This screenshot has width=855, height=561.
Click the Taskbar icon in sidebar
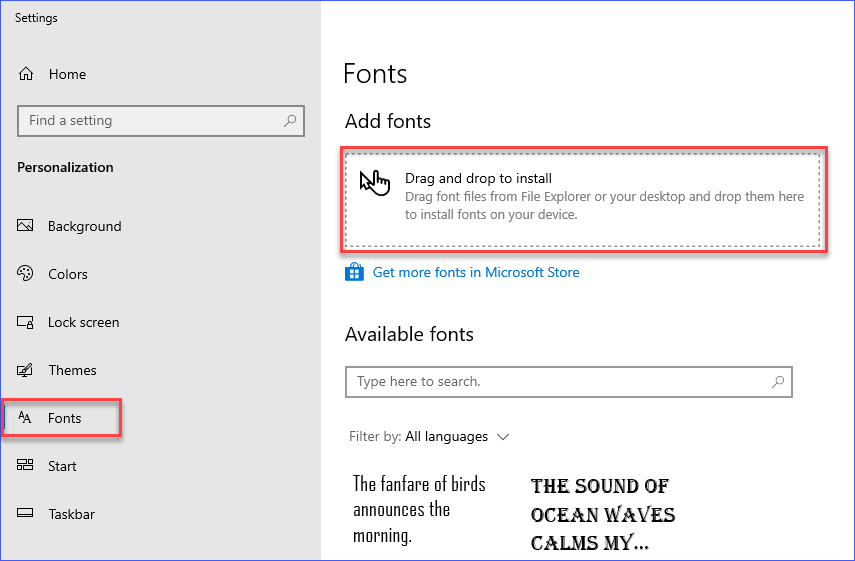25,513
